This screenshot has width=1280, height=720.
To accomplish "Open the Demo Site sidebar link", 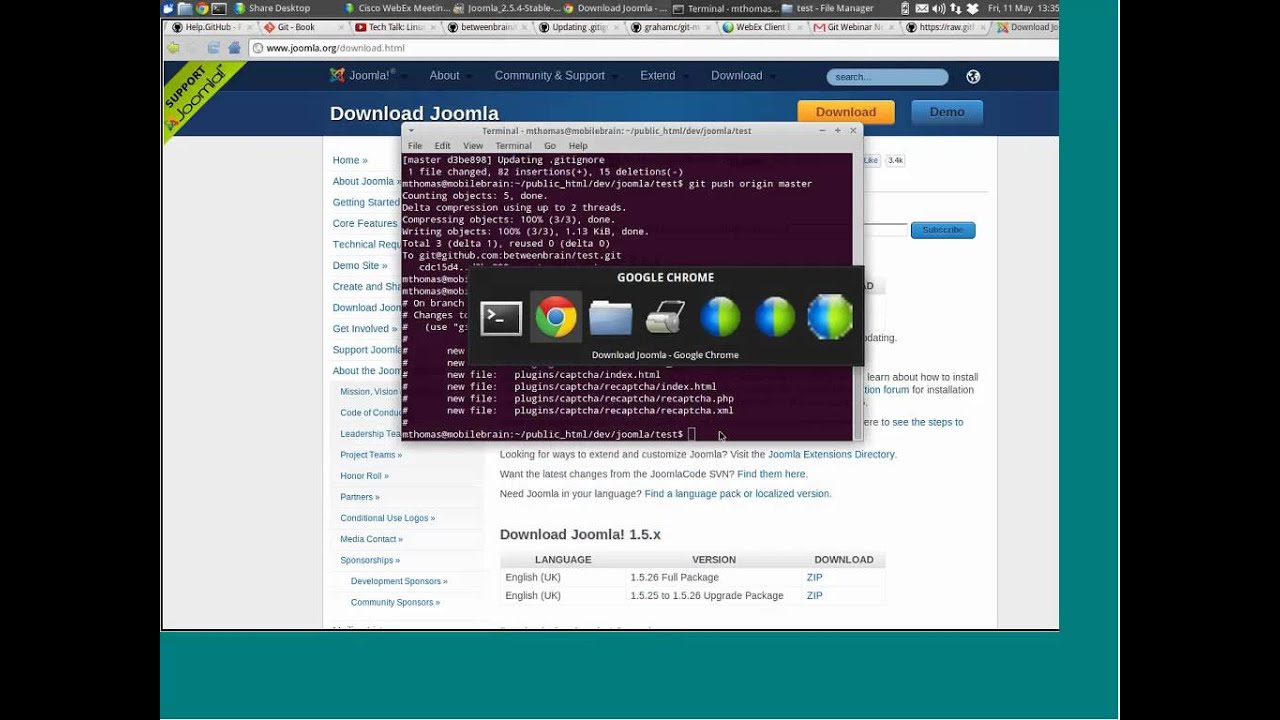I will tap(361, 266).
